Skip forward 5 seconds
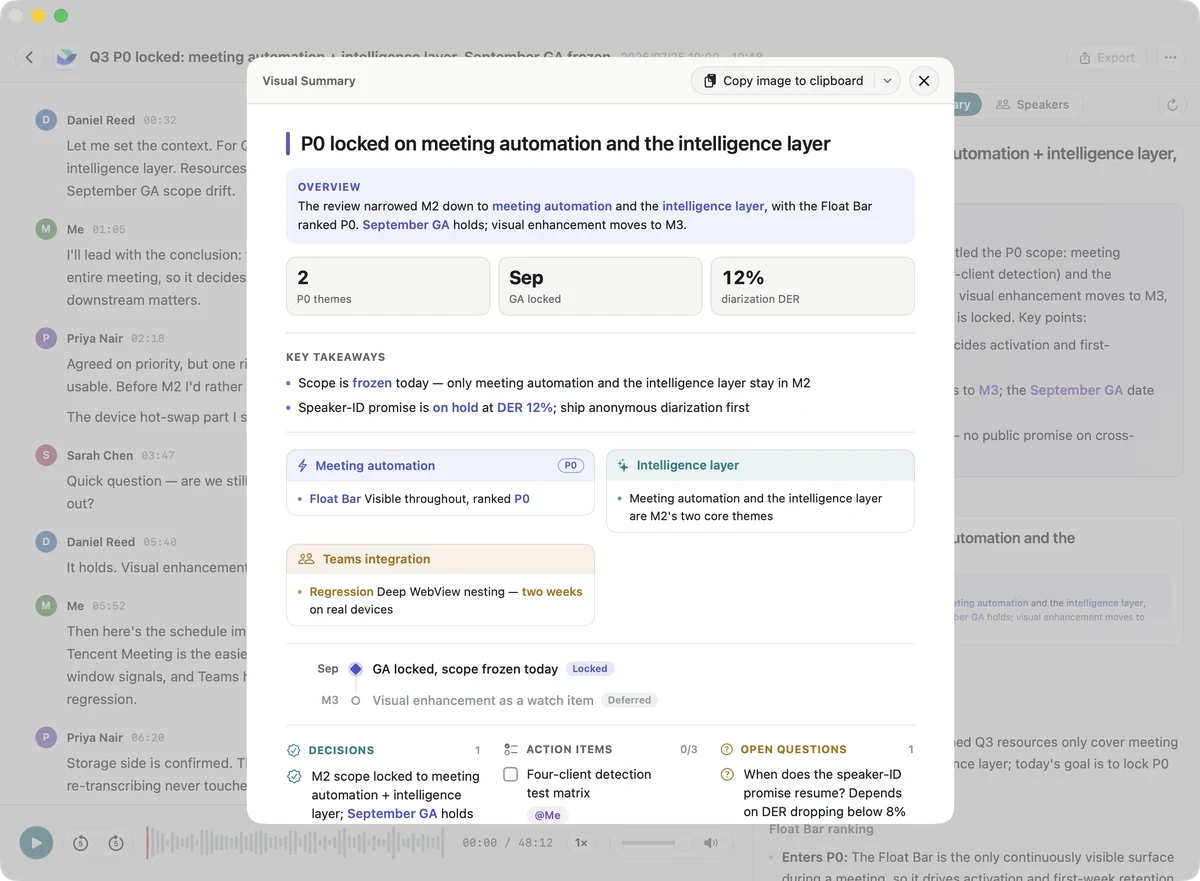This screenshot has height=881, width=1200. [x=116, y=843]
